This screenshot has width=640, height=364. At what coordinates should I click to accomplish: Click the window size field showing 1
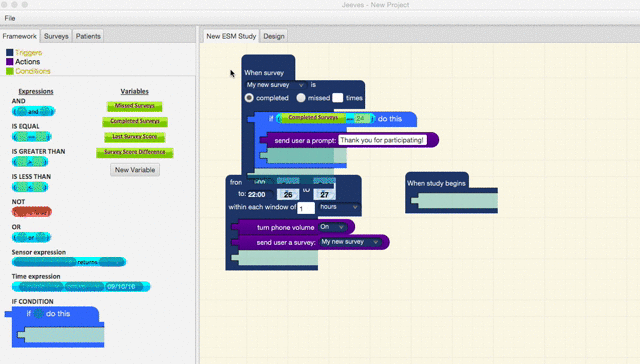306,208
